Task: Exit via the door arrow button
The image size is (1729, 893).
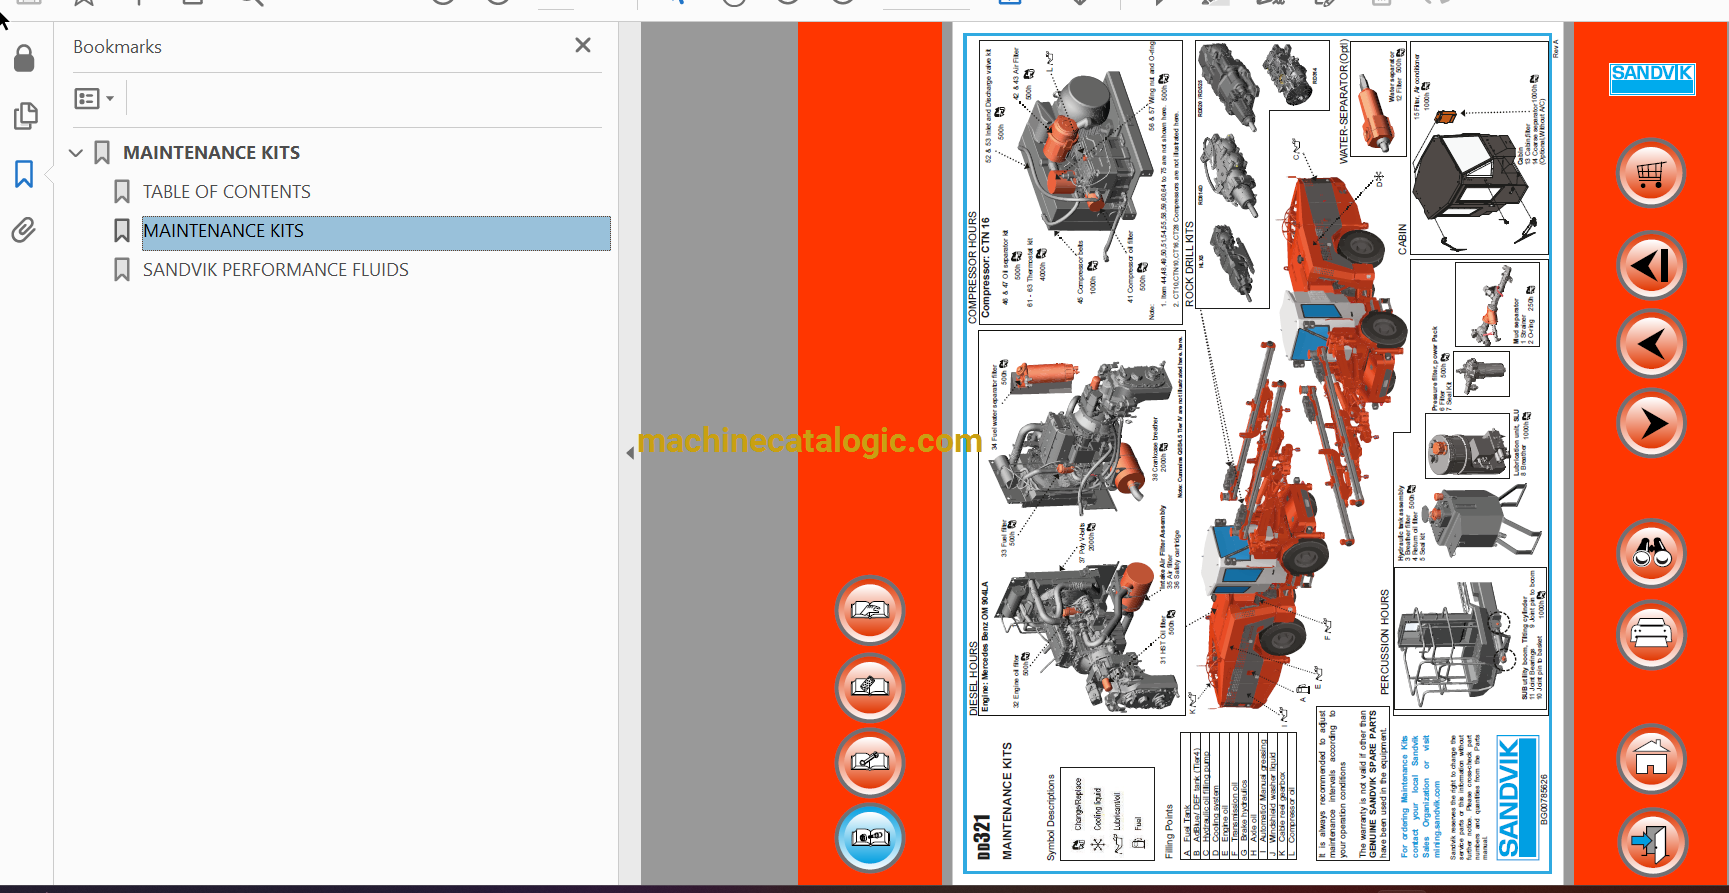Action: pos(1651,842)
